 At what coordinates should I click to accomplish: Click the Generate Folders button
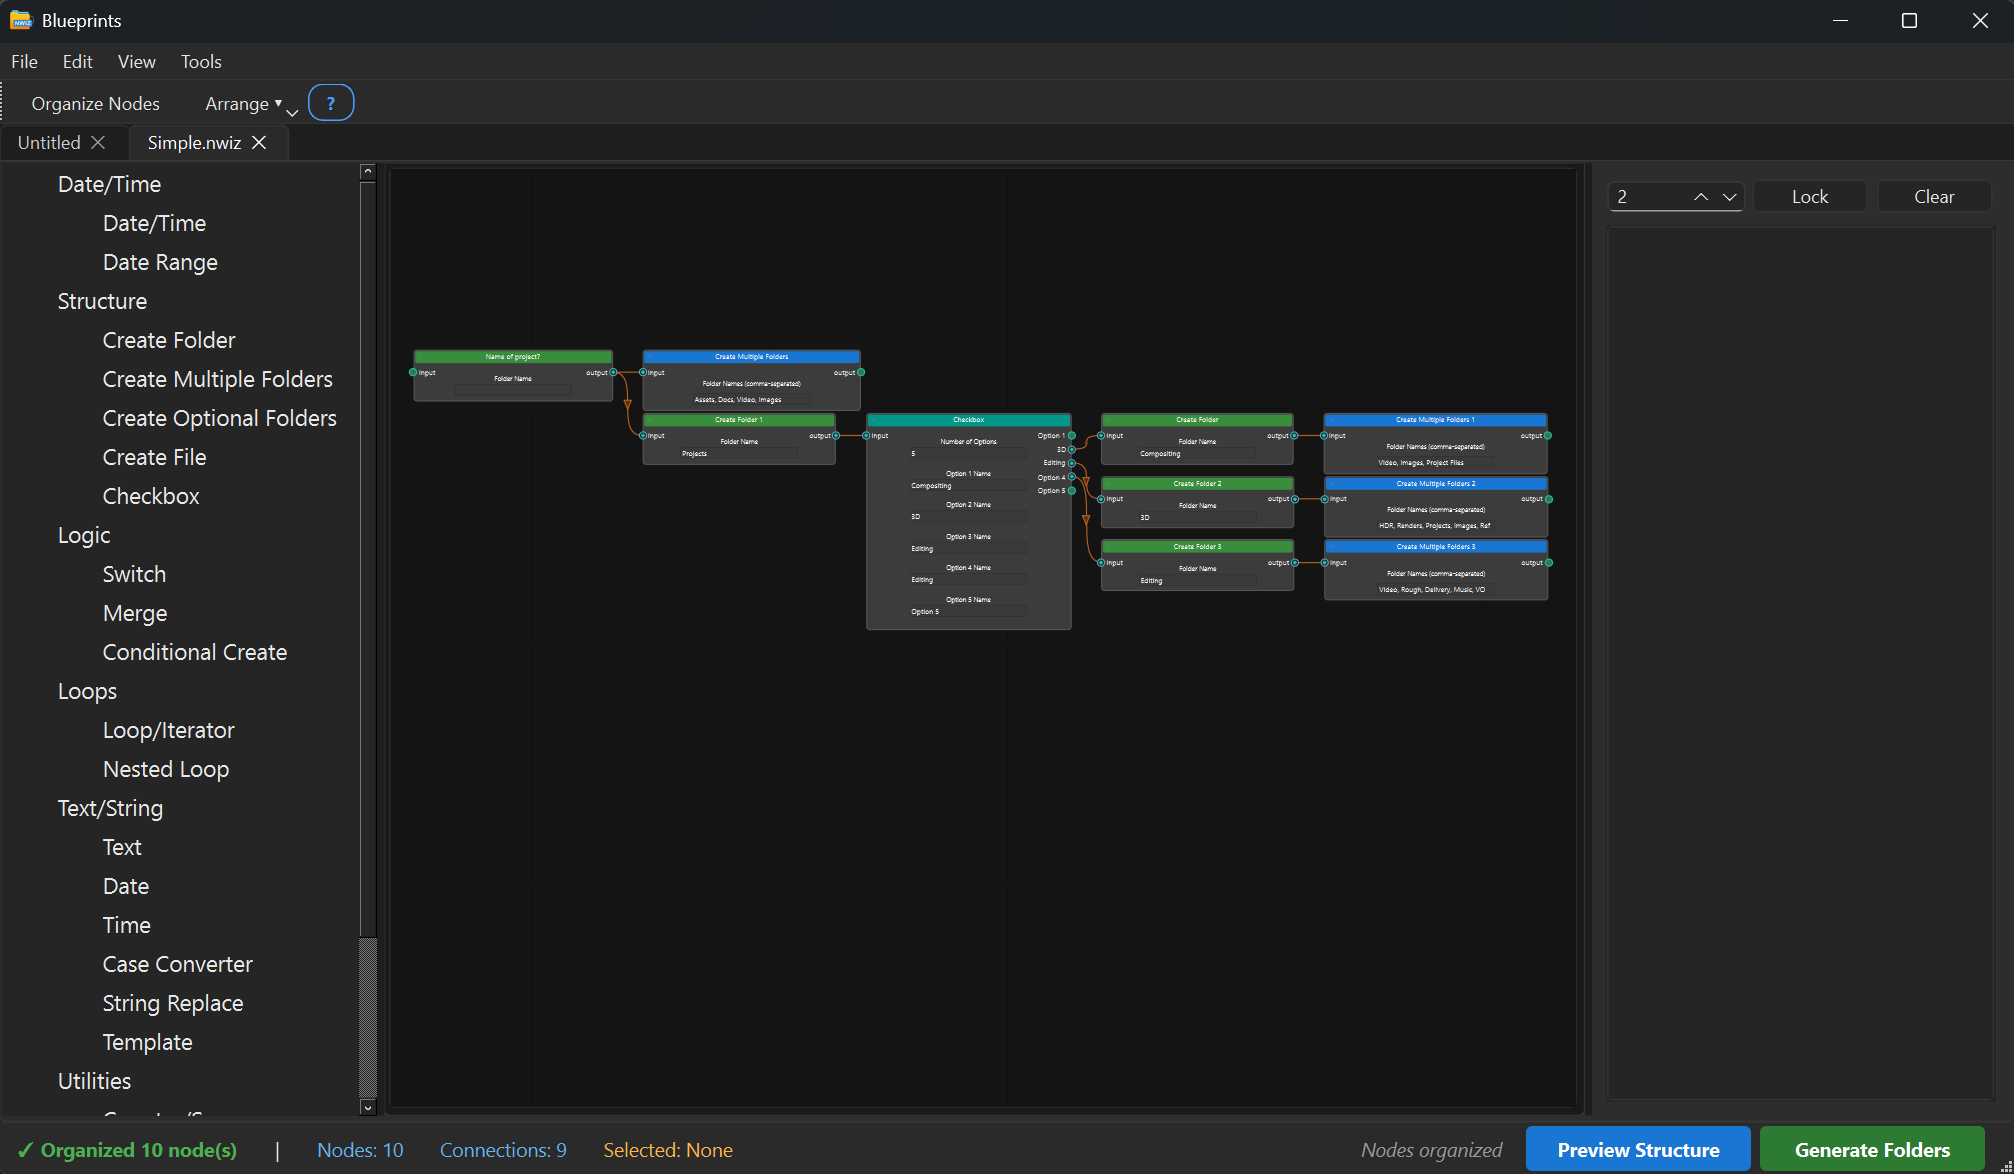(1872, 1150)
